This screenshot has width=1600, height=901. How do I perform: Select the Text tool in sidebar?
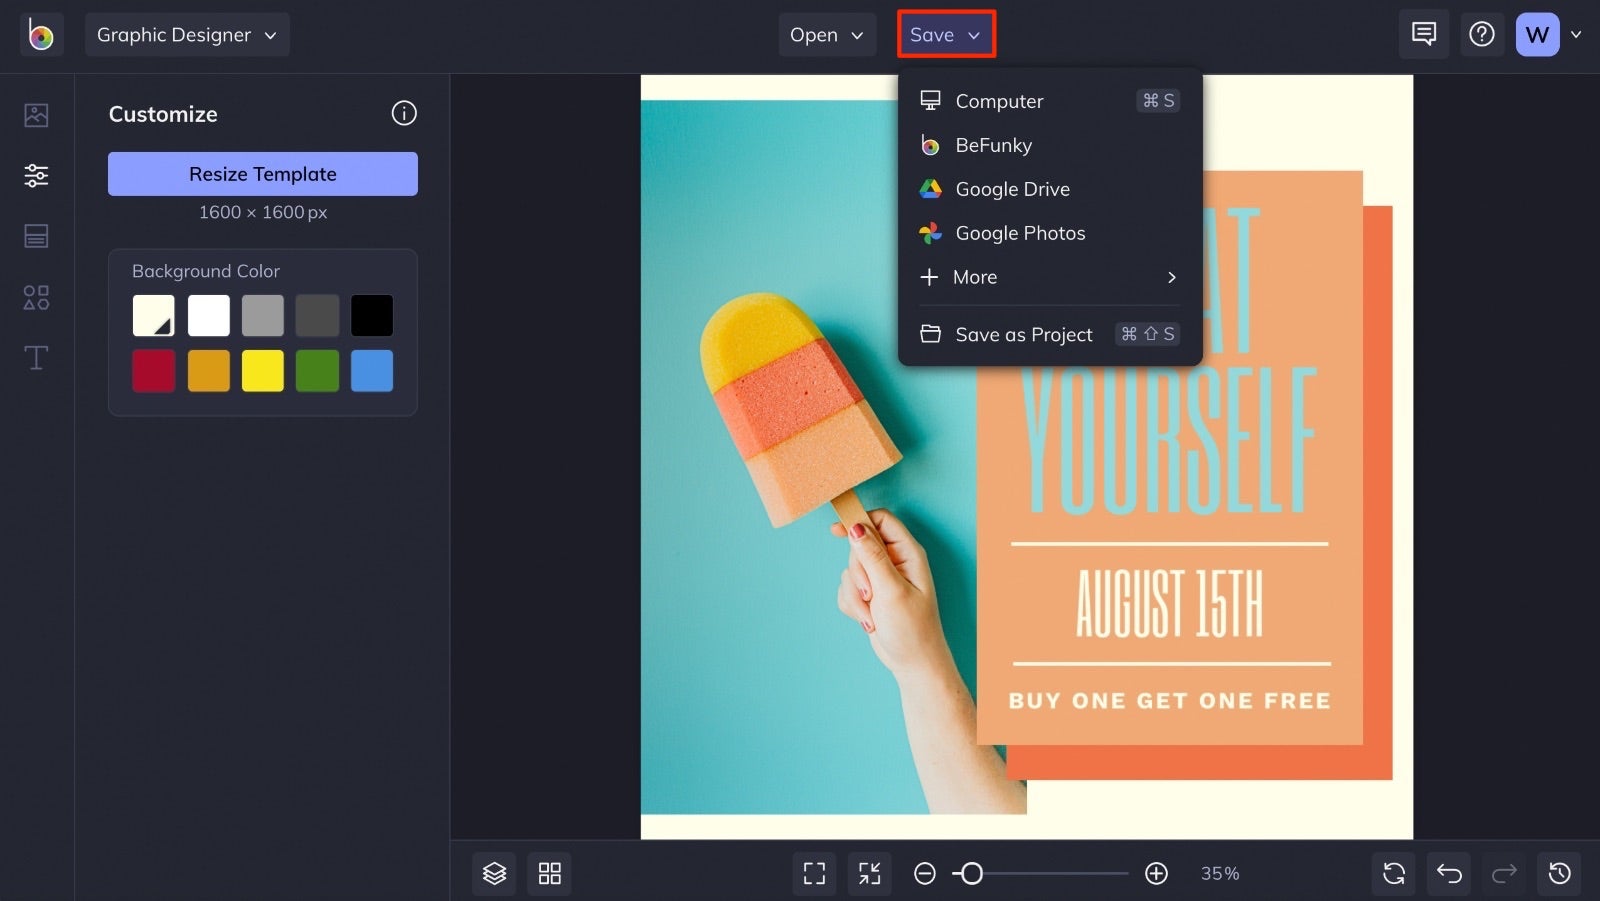35,357
